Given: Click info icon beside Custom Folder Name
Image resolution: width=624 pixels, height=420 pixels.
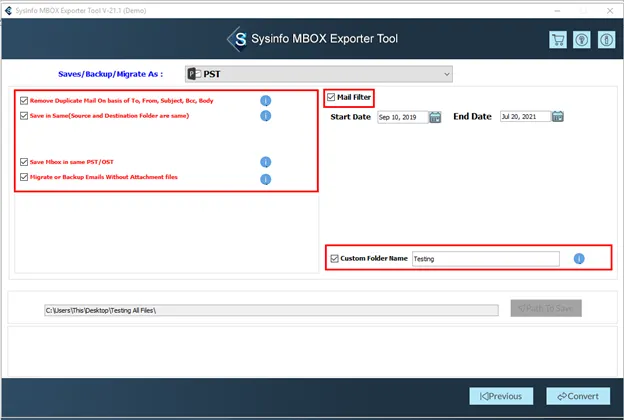Looking at the screenshot, I should click(579, 259).
